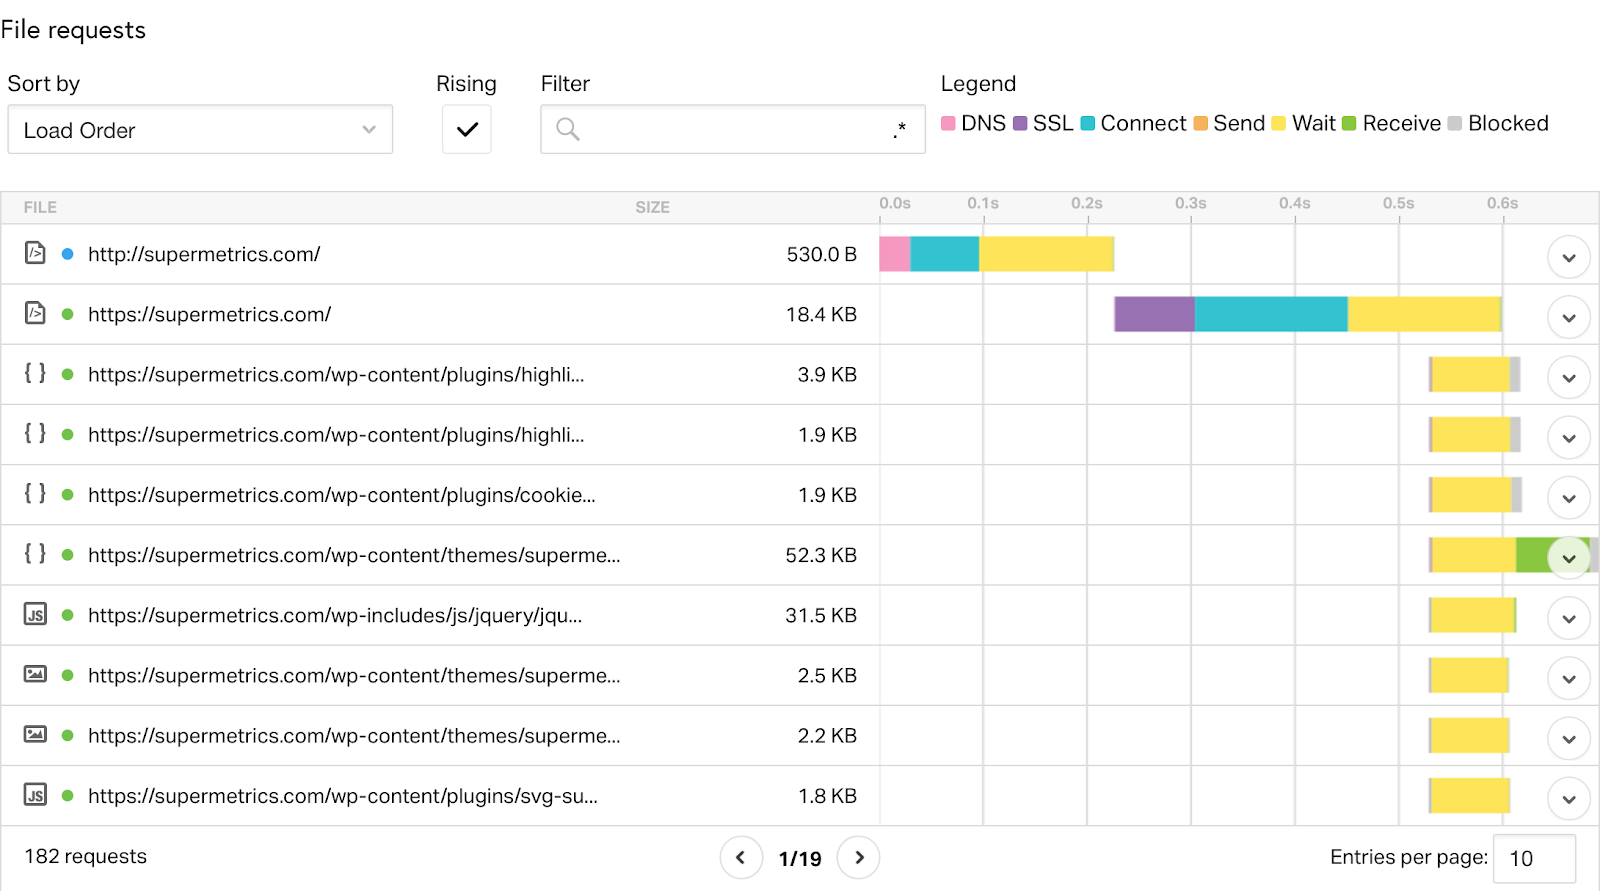This screenshot has height=891, width=1600.
Task: Click the JS icon for the svg-su plugin row
Action: 35,795
